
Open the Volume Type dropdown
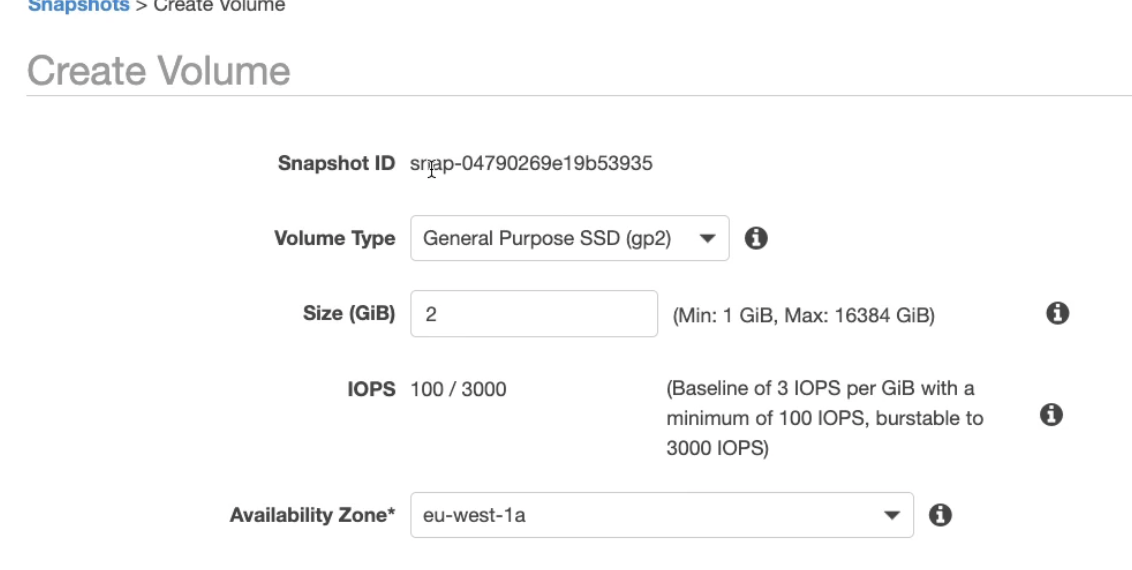pyautogui.click(x=569, y=239)
